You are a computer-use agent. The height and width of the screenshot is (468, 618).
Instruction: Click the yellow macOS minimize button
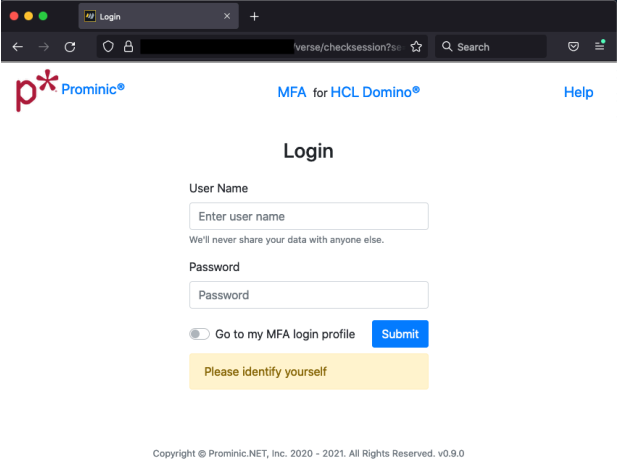[x=28, y=16]
